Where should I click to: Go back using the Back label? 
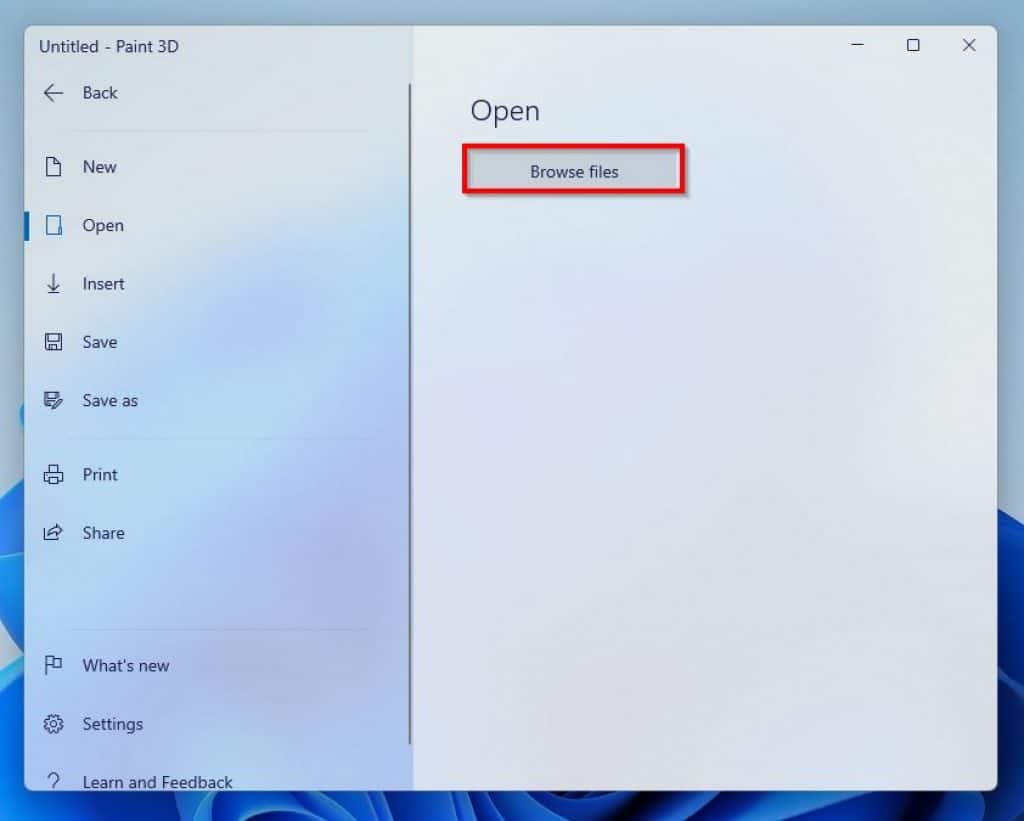(100, 93)
